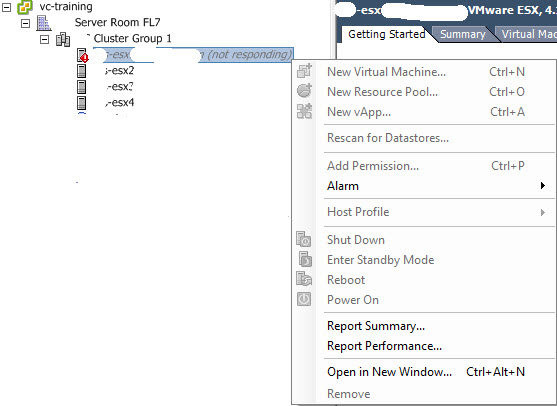The height and width of the screenshot is (406, 557).
Task: Click the host icon beside esx2
Action: [81, 71]
